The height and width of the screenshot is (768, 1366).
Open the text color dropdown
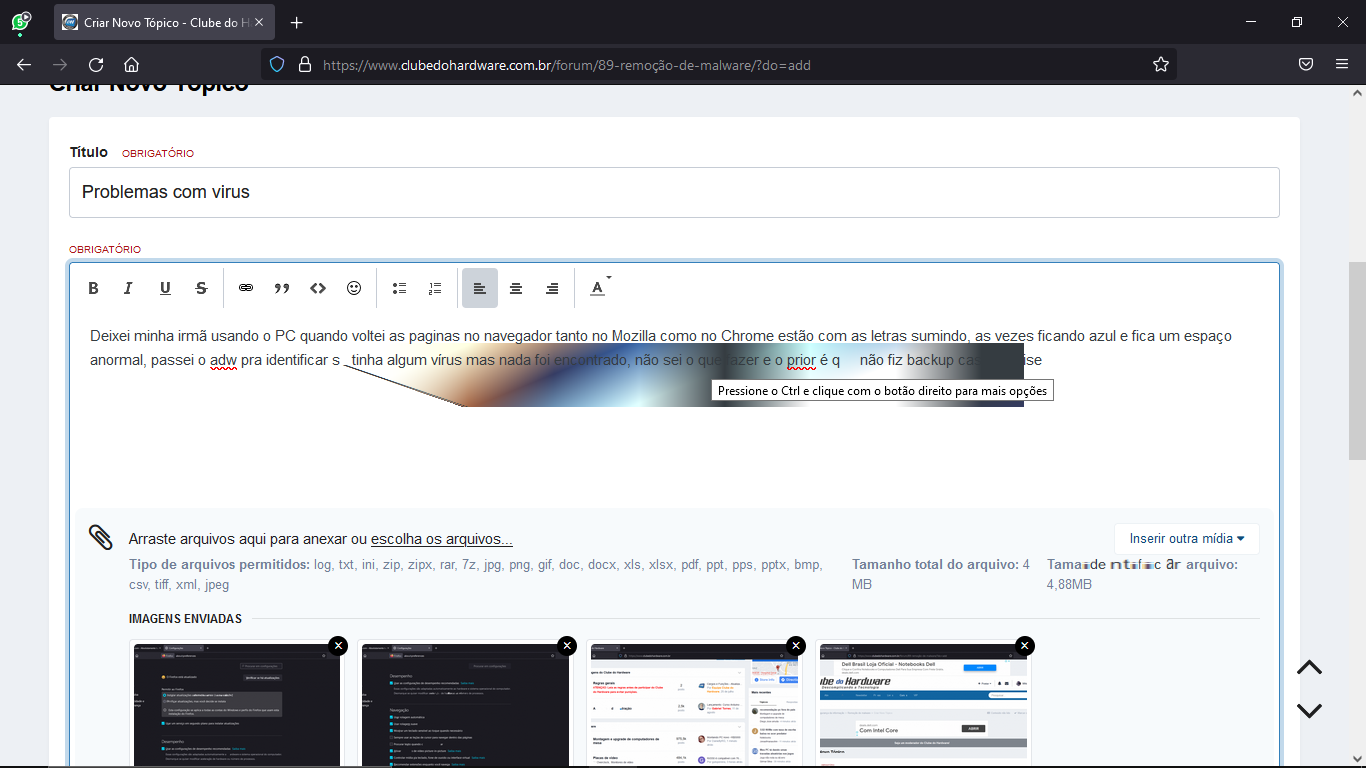coord(599,288)
